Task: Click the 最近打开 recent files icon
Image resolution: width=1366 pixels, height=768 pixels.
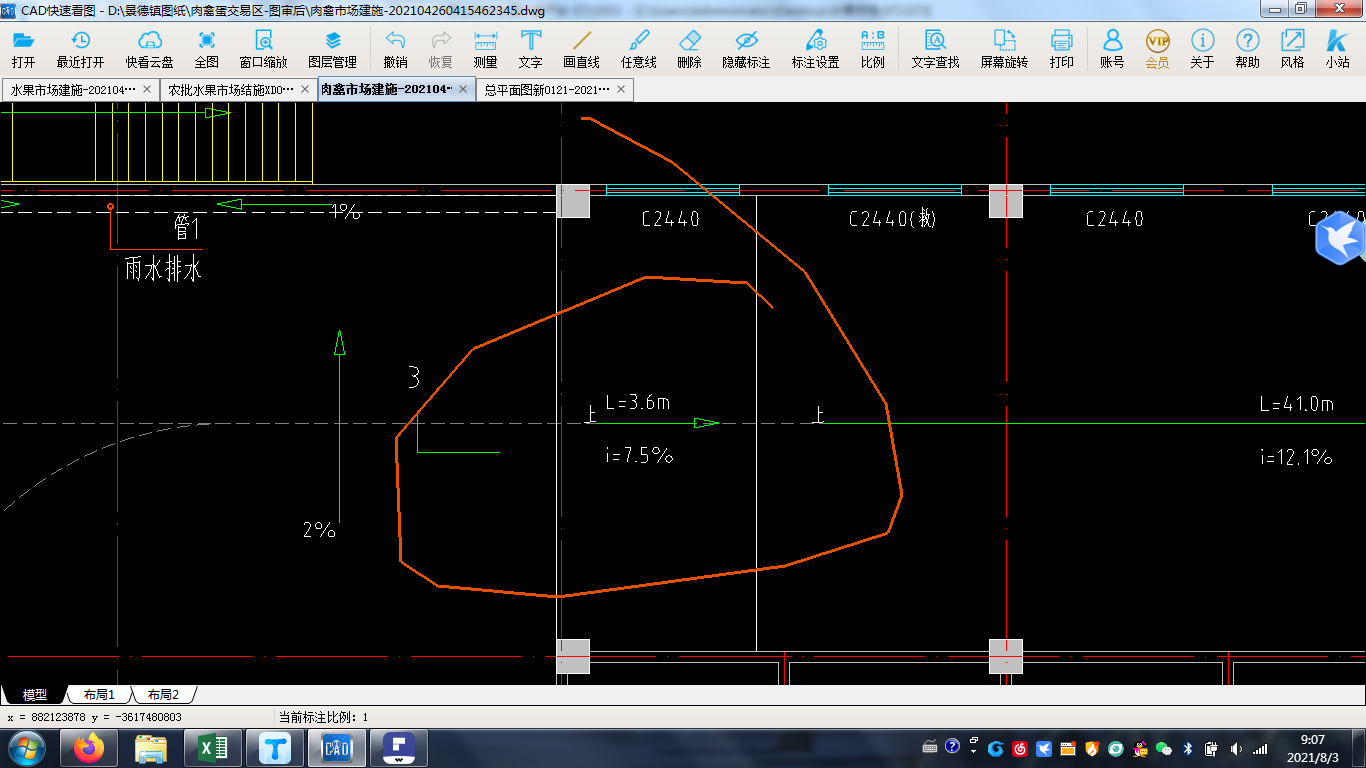Action: coord(80,48)
